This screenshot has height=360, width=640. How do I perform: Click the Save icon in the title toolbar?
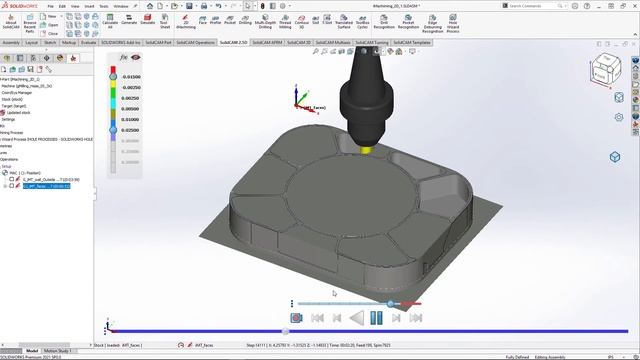pos(189,6)
